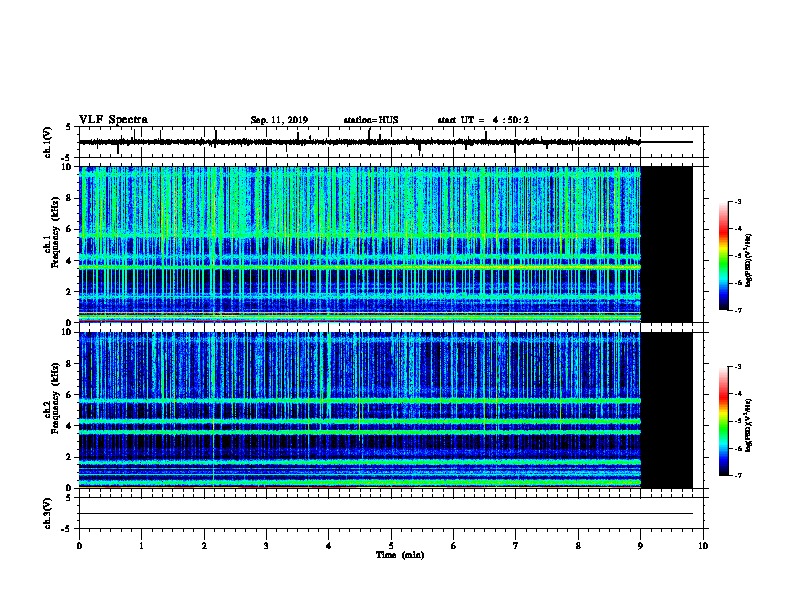Click the "6" frequency tick of ch.1 spectrogram
The image size is (792, 612).
[69, 229]
